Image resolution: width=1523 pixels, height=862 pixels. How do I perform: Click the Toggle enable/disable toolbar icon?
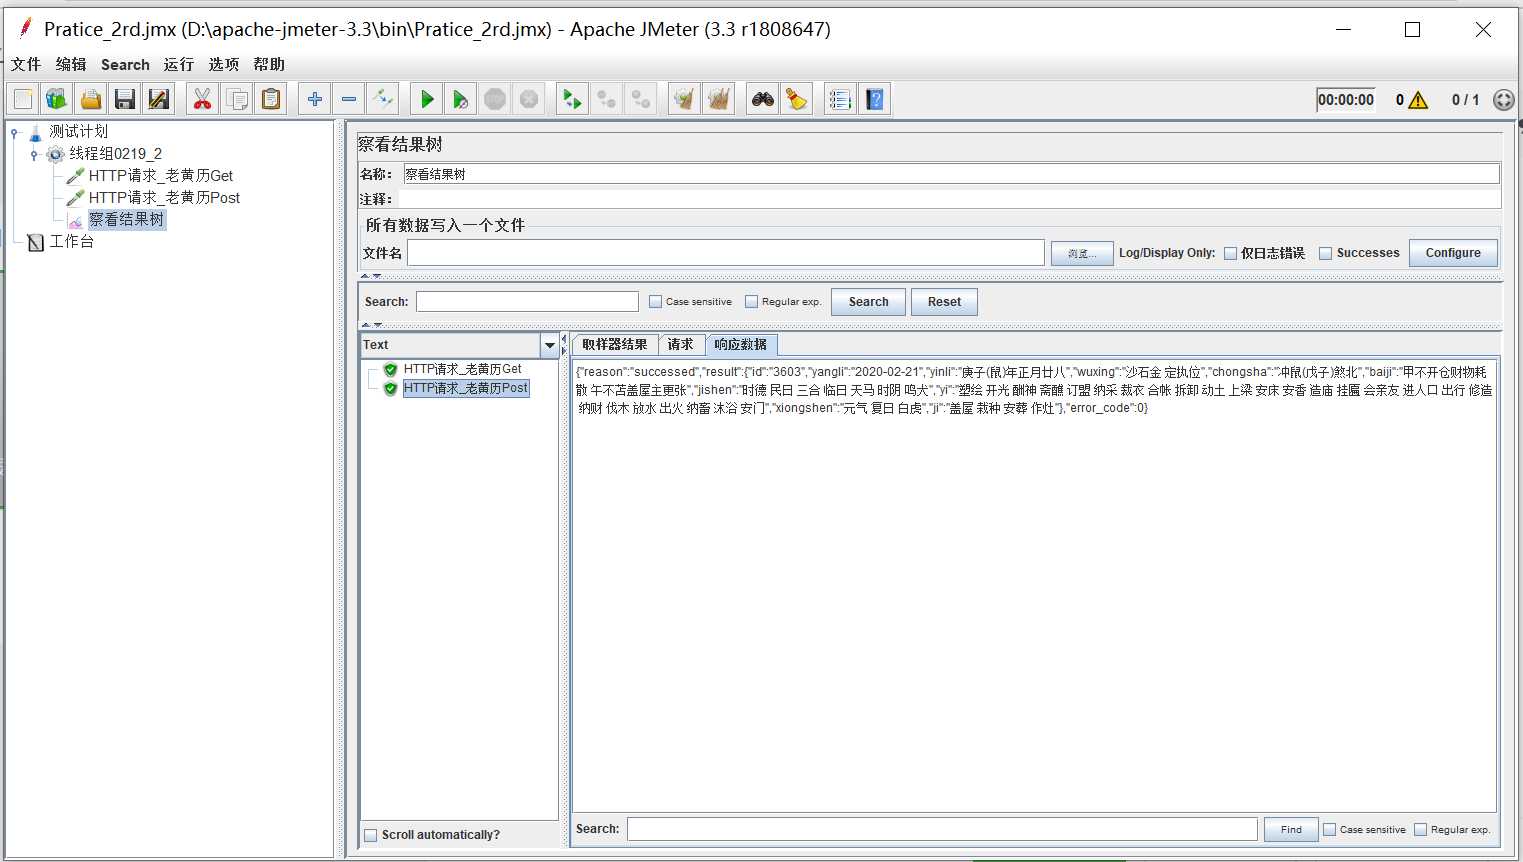coord(383,99)
